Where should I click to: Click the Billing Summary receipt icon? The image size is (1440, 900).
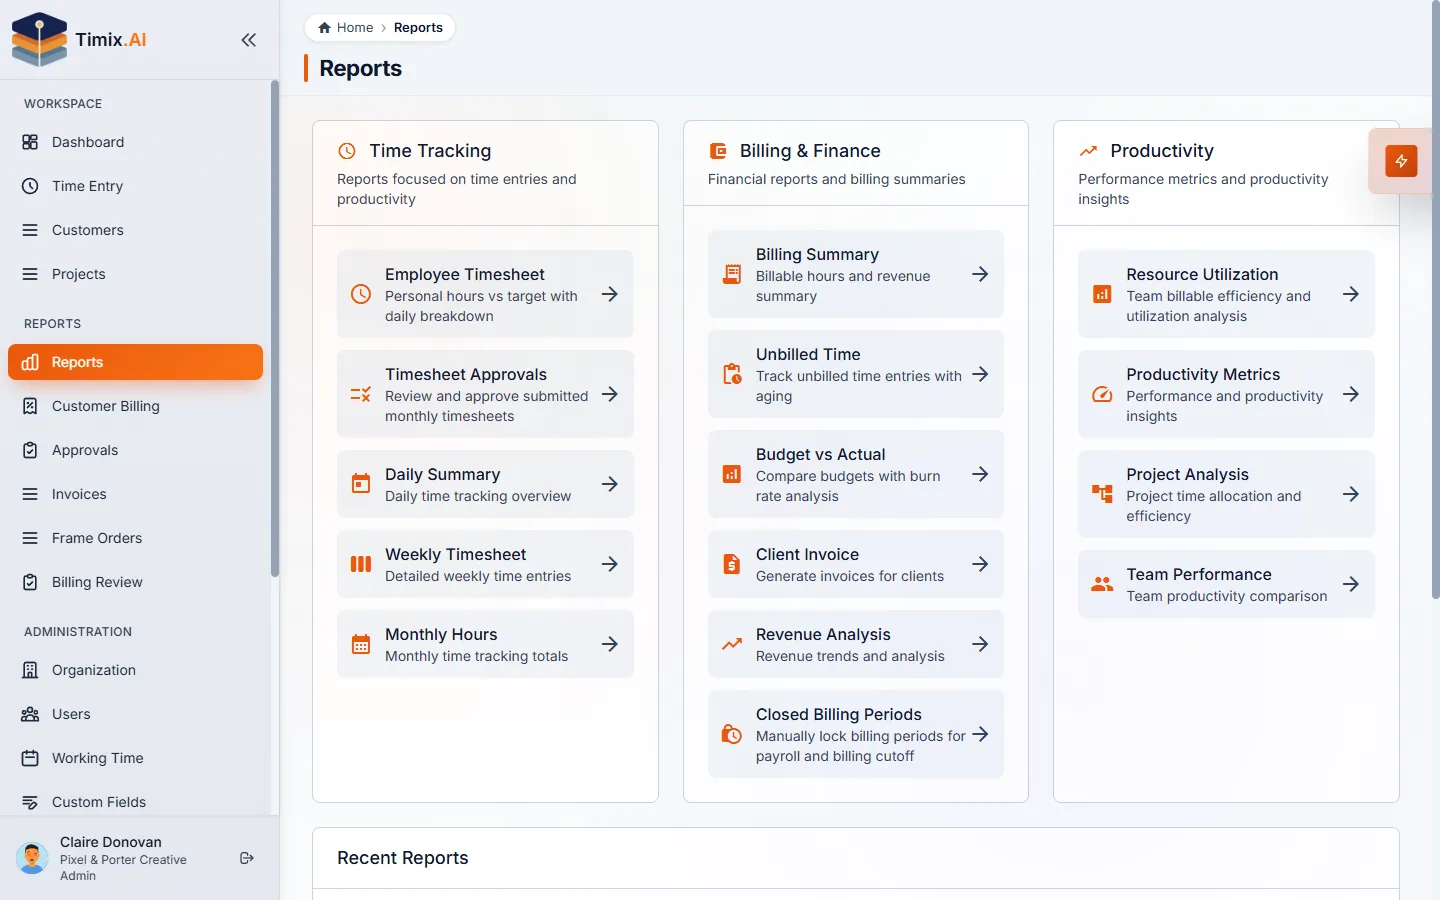coord(732,274)
